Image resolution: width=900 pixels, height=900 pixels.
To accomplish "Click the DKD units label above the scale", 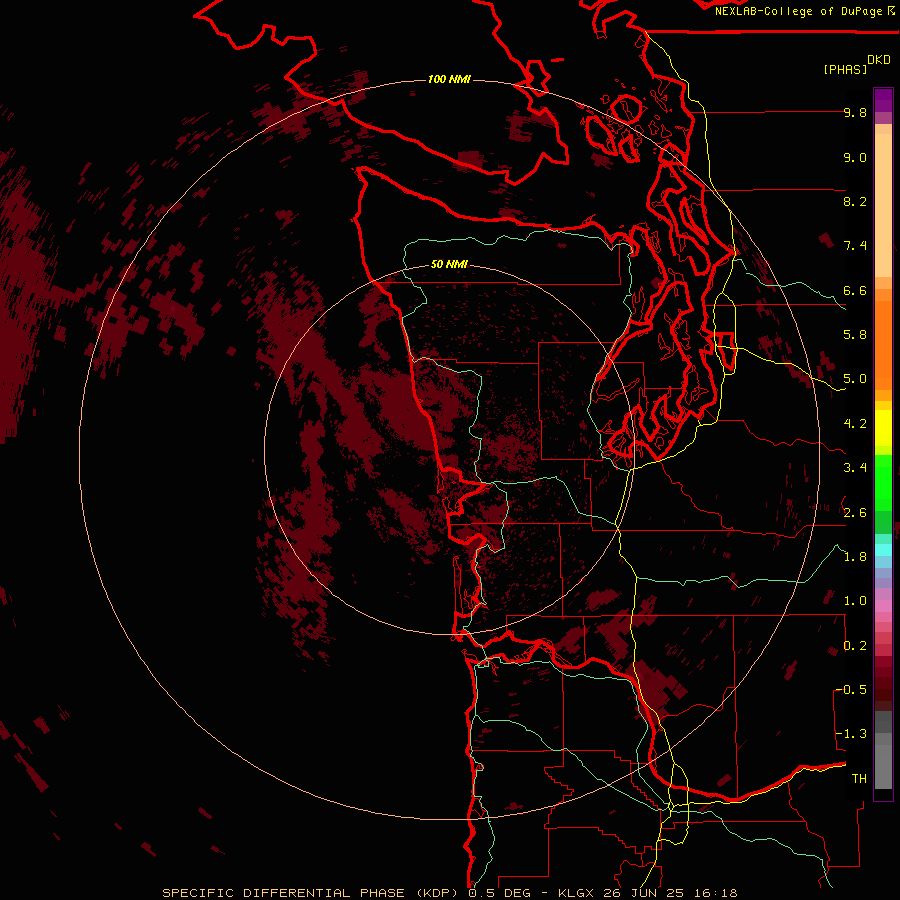I will coord(879,60).
